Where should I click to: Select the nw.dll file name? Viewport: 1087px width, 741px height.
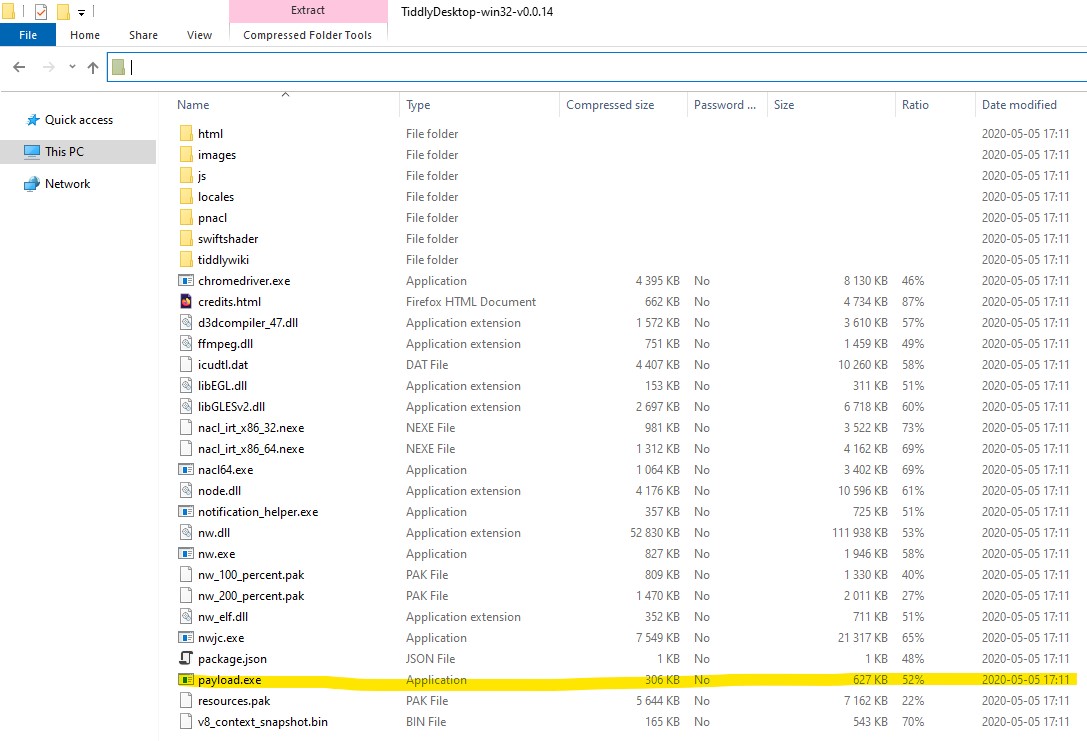(x=214, y=532)
